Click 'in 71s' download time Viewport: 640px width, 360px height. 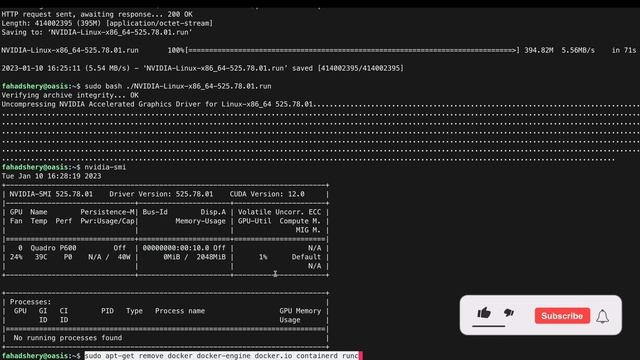624,50
